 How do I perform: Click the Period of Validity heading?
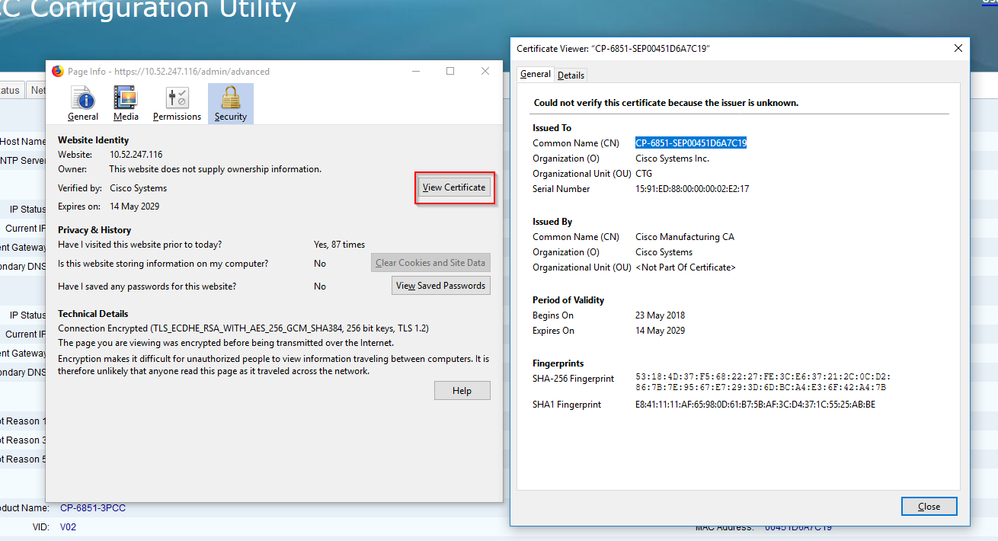click(568, 300)
